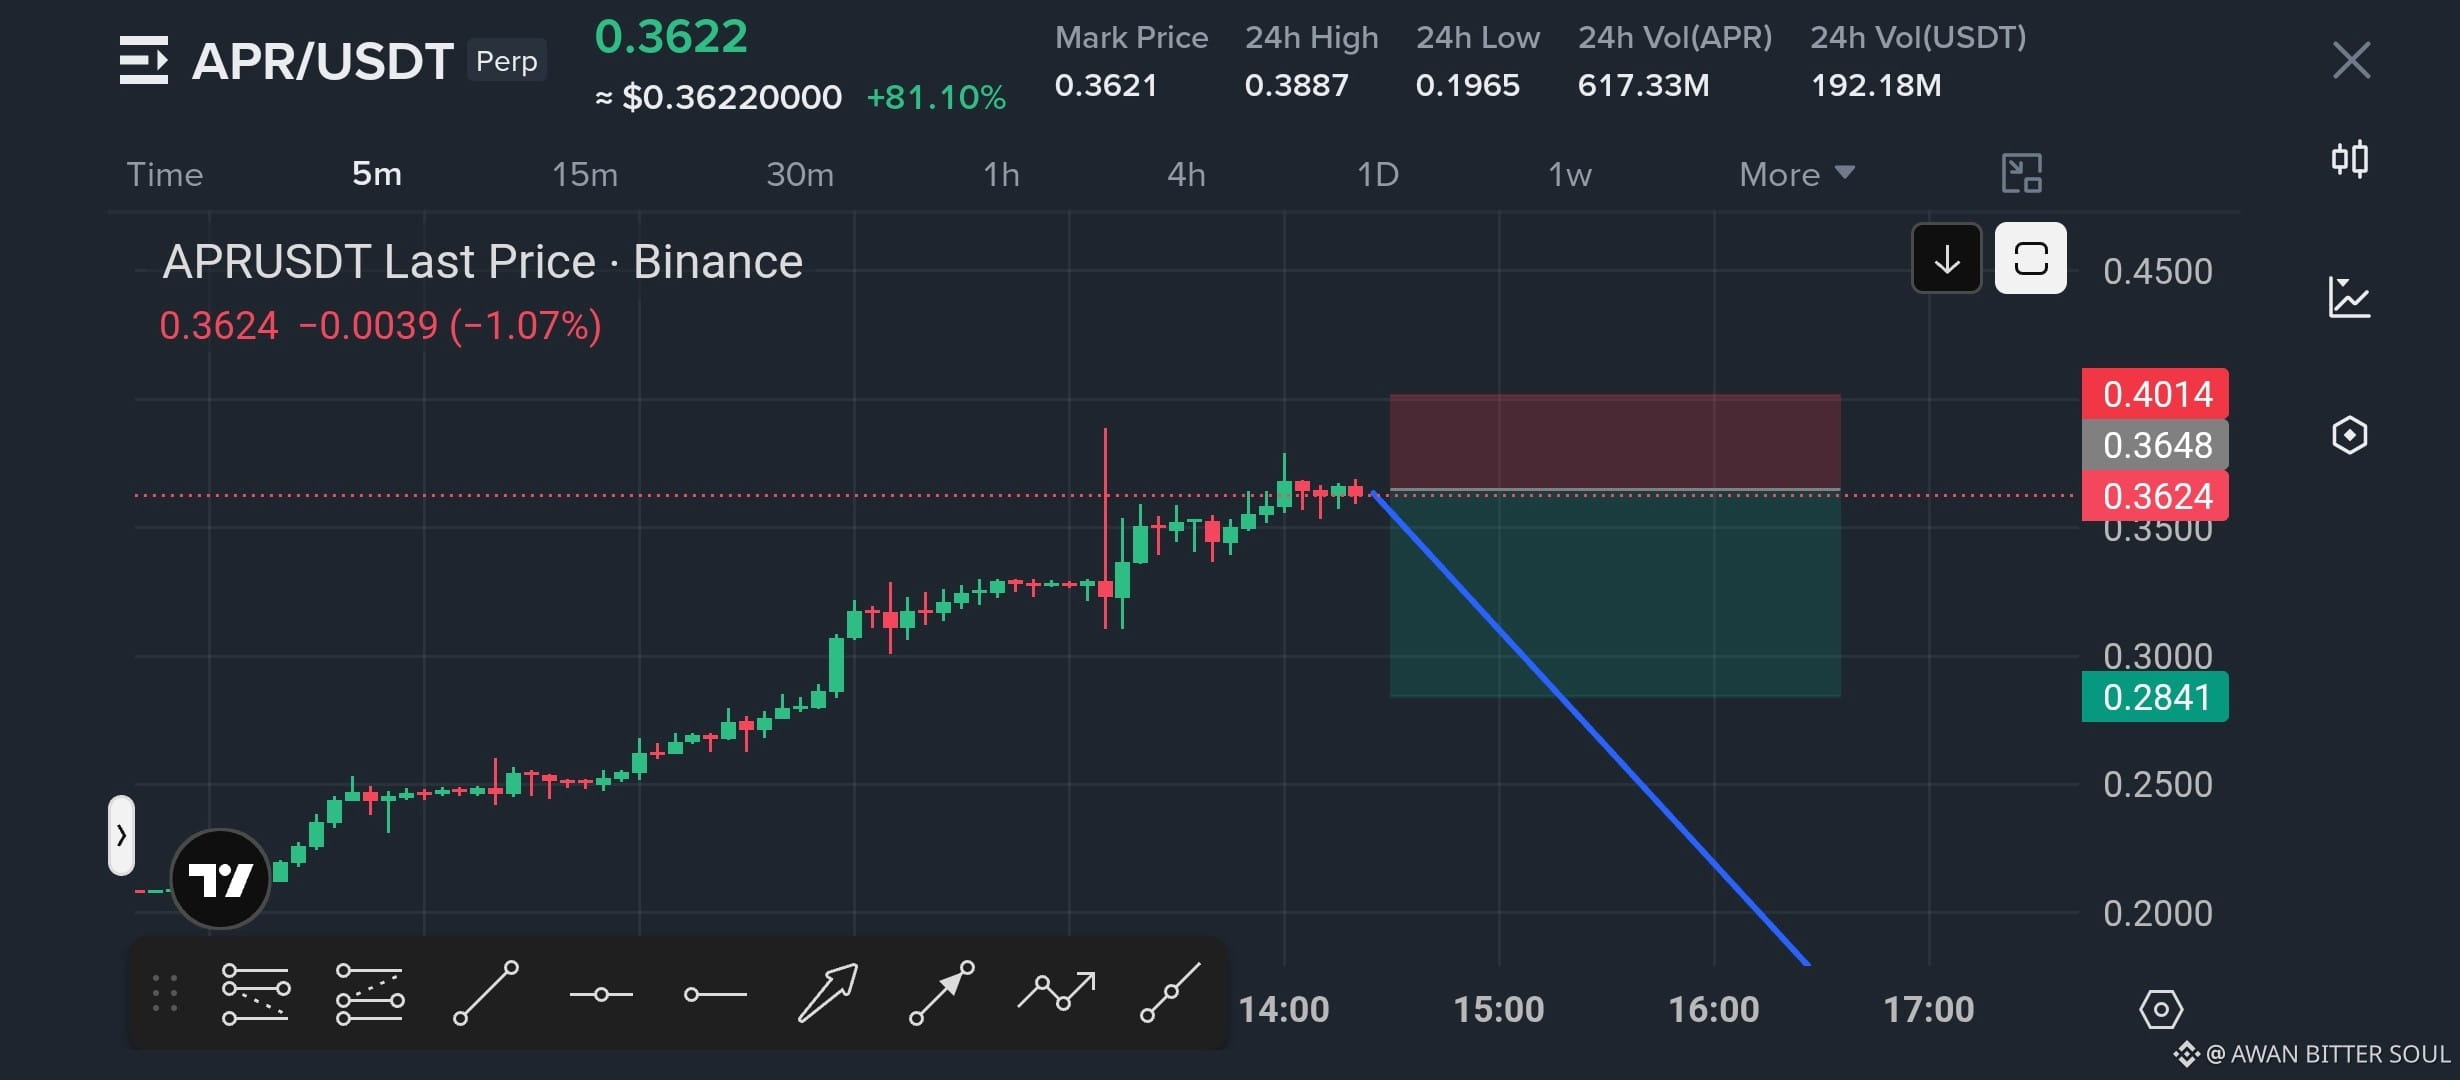Click the down-arrow scroll-to-latest button
This screenshot has height=1080, width=2460.
(x=1946, y=259)
